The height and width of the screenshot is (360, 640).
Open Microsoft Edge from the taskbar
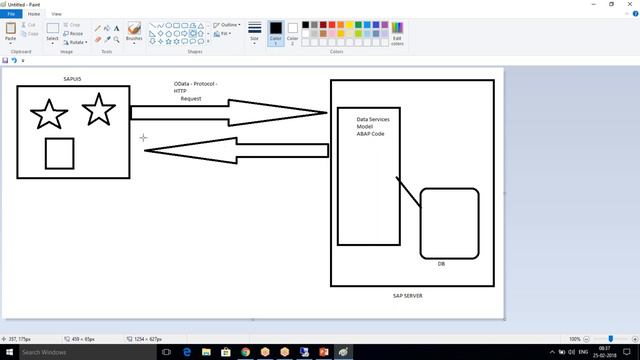pyautogui.click(x=187, y=352)
